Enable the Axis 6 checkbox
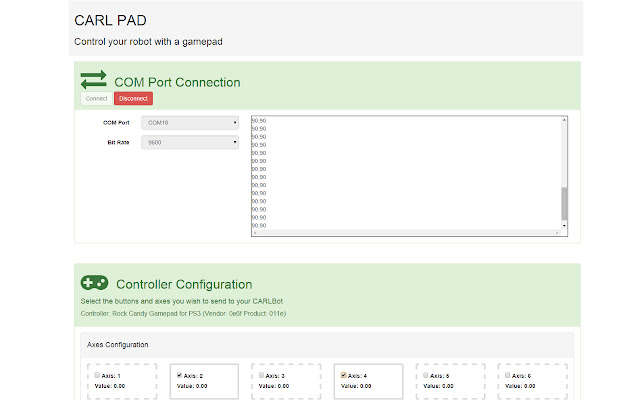Screen dimensions: 640x400 tap(507, 375)
